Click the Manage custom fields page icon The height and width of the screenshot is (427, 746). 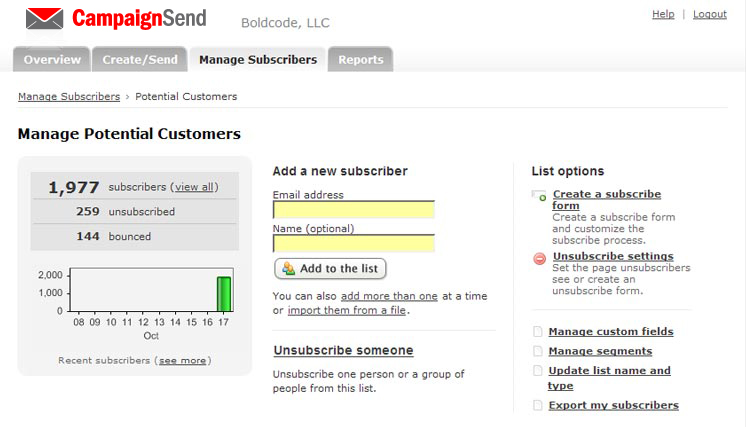[x=538, y=332]
